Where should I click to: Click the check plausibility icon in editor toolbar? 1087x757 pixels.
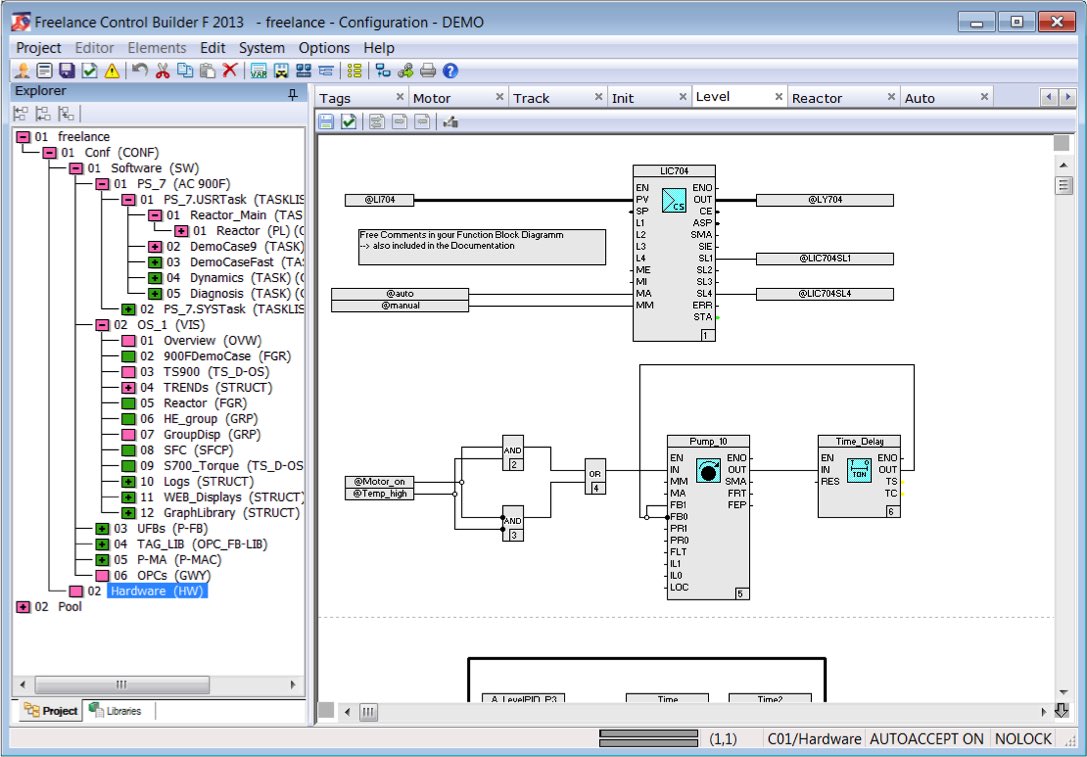(x=349, y=122)
